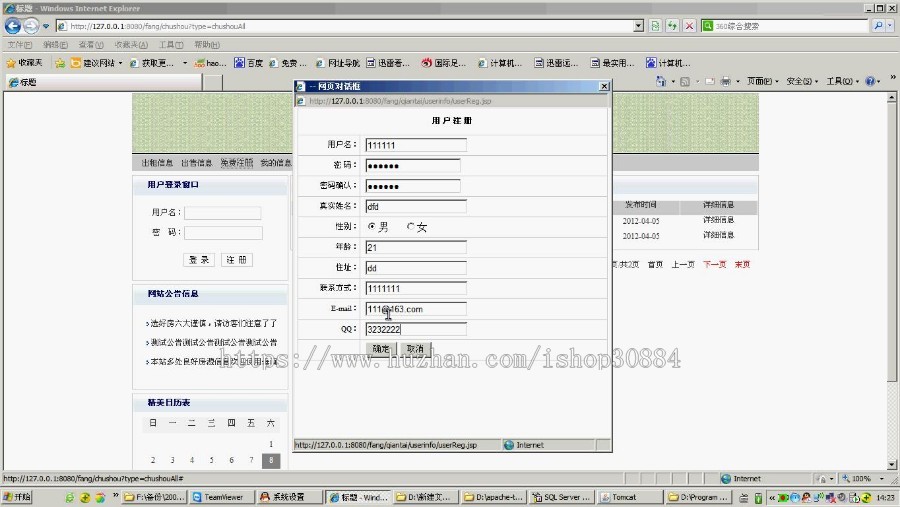Click the 免费注册 navigation link
This screenshot has width=900, height=507.
(236, 163)
